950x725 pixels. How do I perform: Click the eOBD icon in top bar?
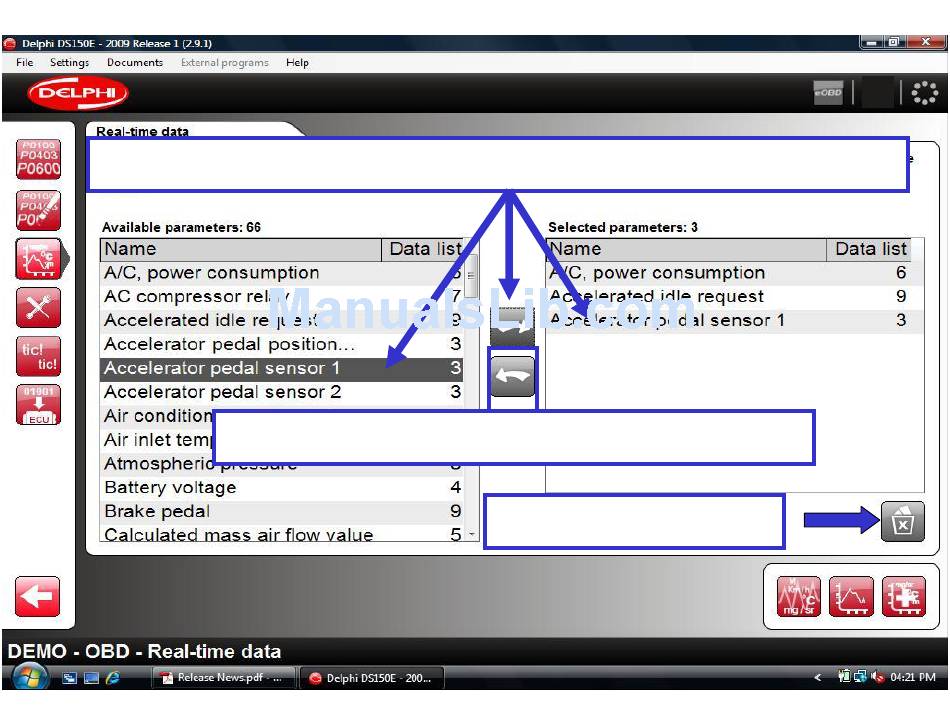coord(828,93)
